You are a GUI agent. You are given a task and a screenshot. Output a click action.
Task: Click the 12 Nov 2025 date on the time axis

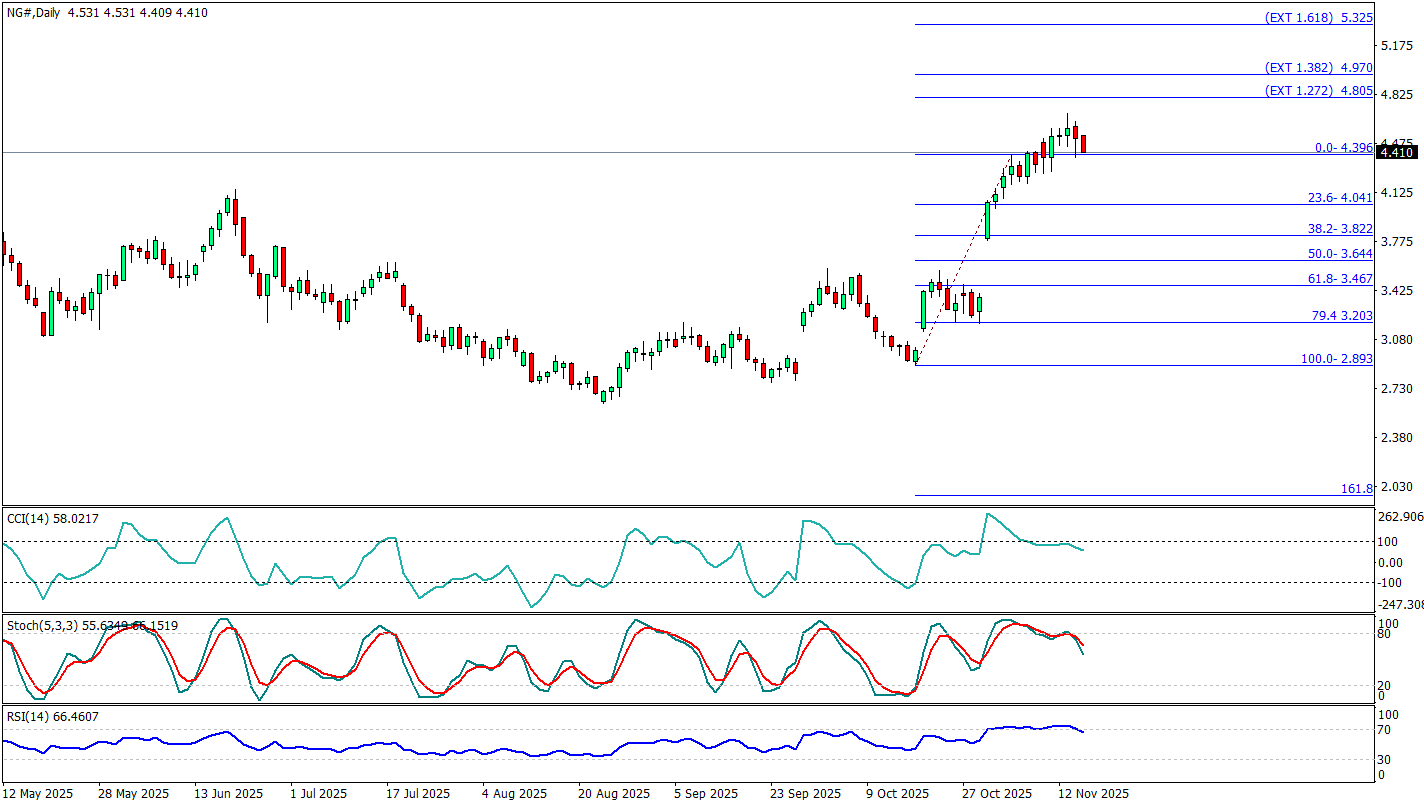[x=1094, y=794]
